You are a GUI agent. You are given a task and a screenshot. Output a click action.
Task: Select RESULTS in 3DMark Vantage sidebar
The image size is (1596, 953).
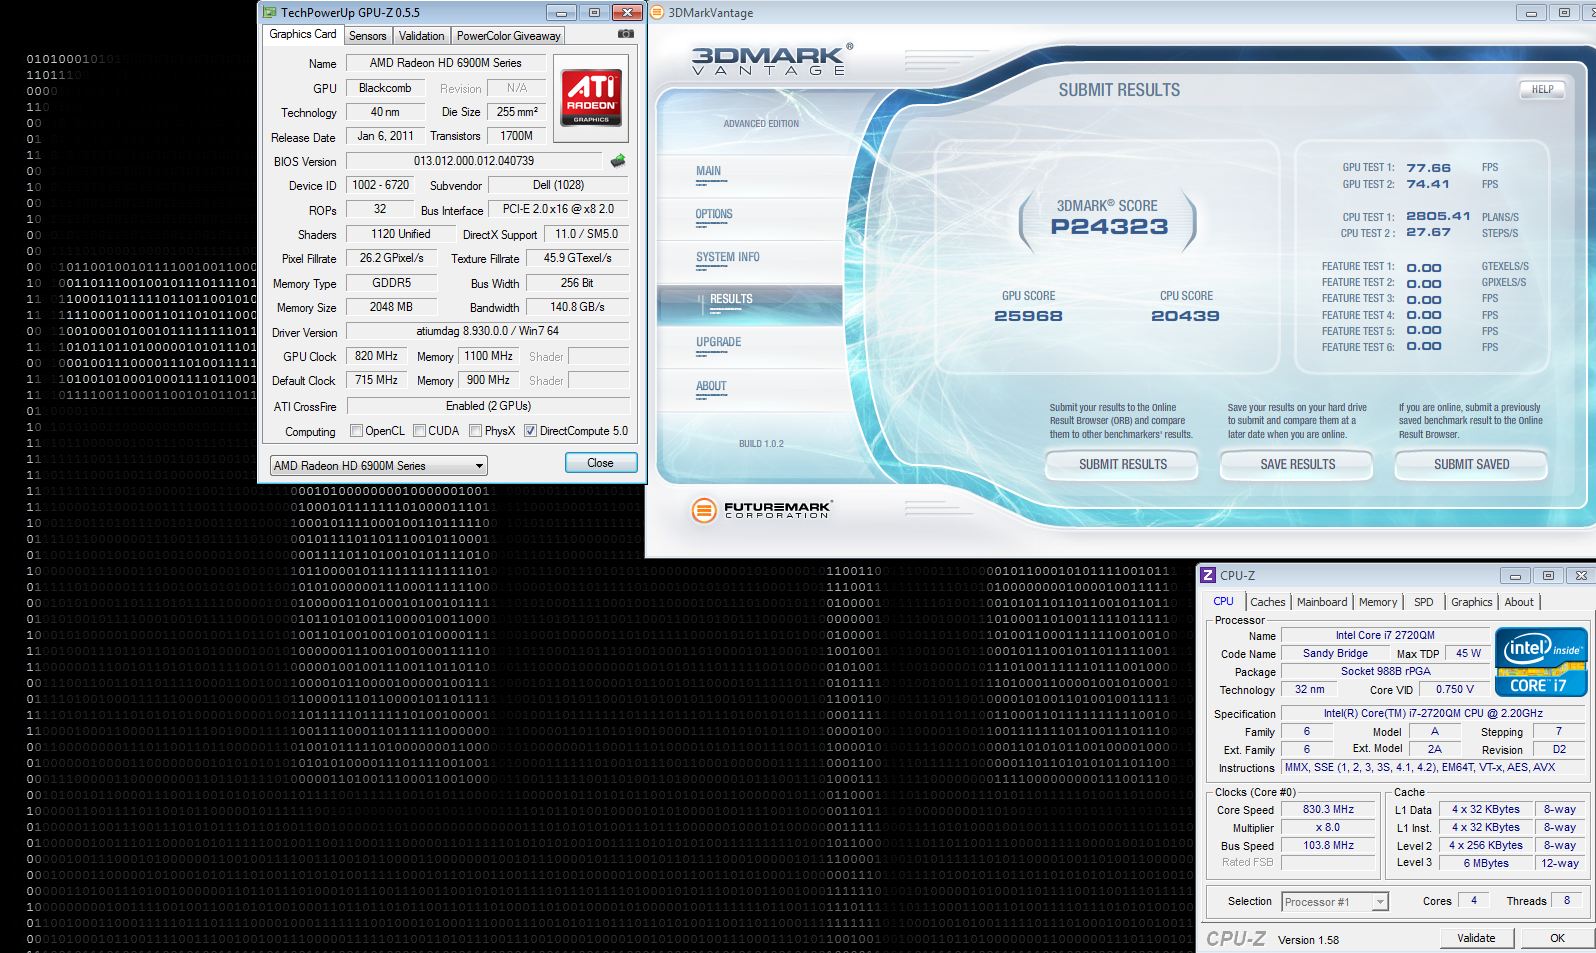click(x=750, y=304)
